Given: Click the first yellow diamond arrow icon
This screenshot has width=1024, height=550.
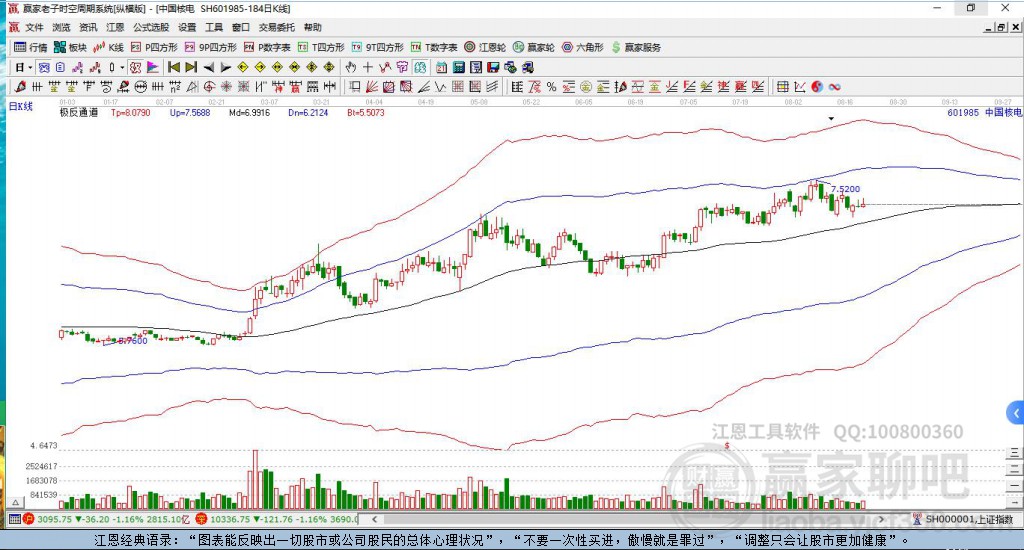Looking at the screenshot, I should 243,67.
